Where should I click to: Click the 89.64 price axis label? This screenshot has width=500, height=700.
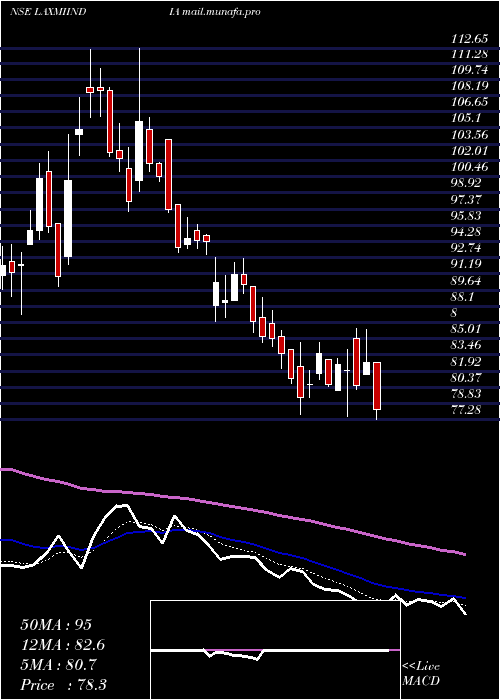point(467,281)
